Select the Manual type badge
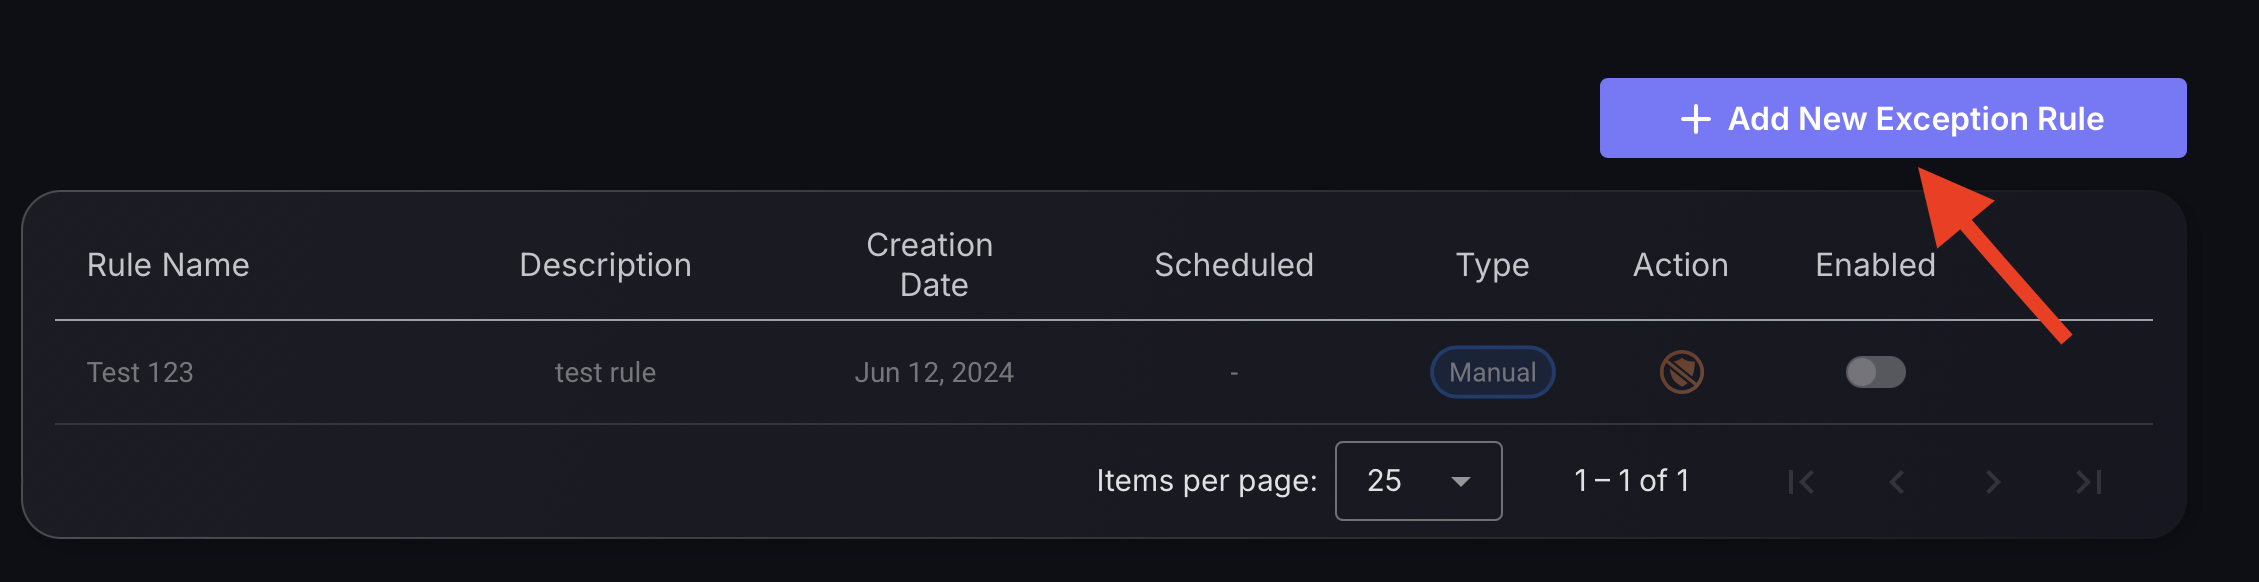This screenshot has height=582, width=2259. [1492, 372]
